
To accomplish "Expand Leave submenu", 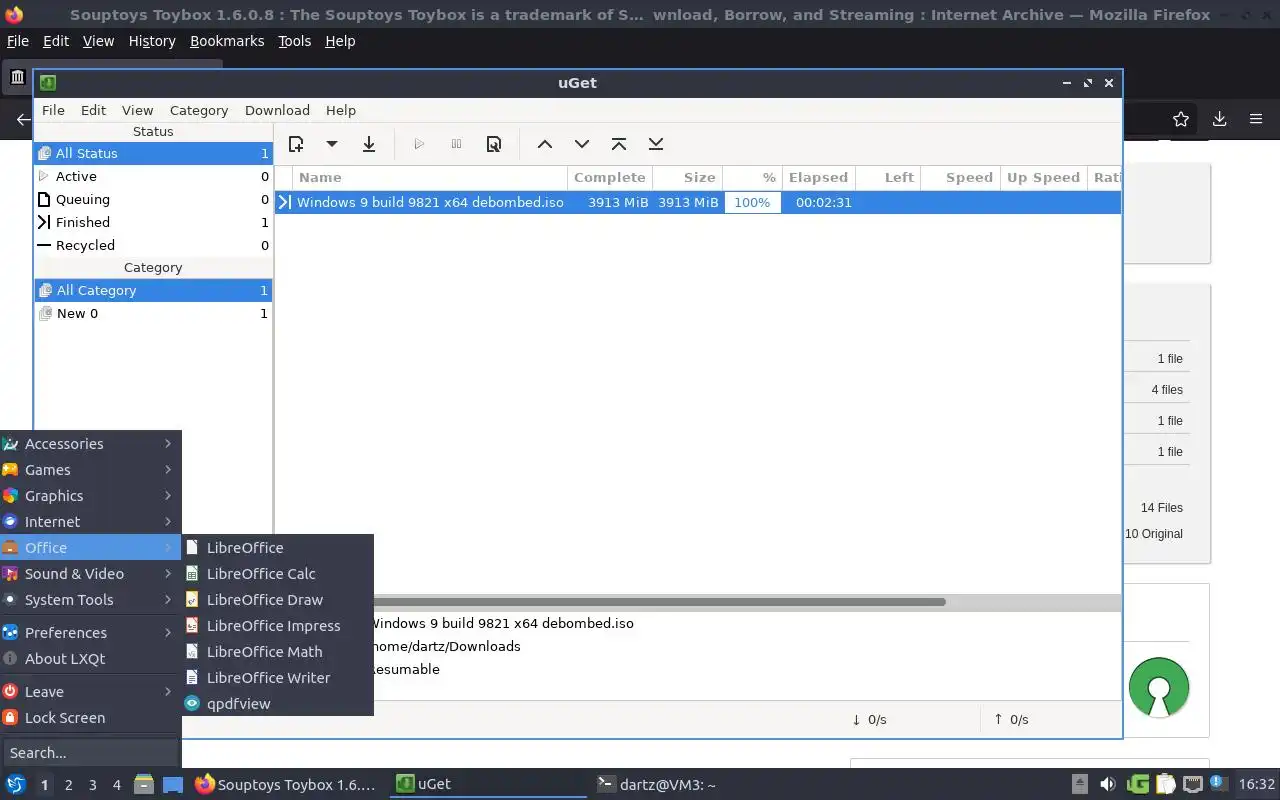I will point(90,692).
